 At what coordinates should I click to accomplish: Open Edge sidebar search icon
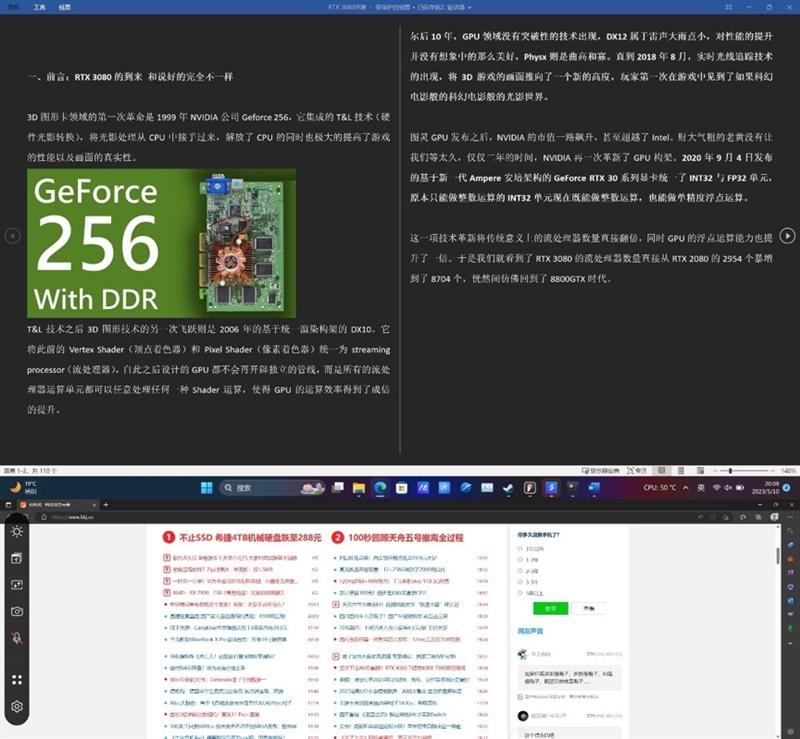[790, 531]
